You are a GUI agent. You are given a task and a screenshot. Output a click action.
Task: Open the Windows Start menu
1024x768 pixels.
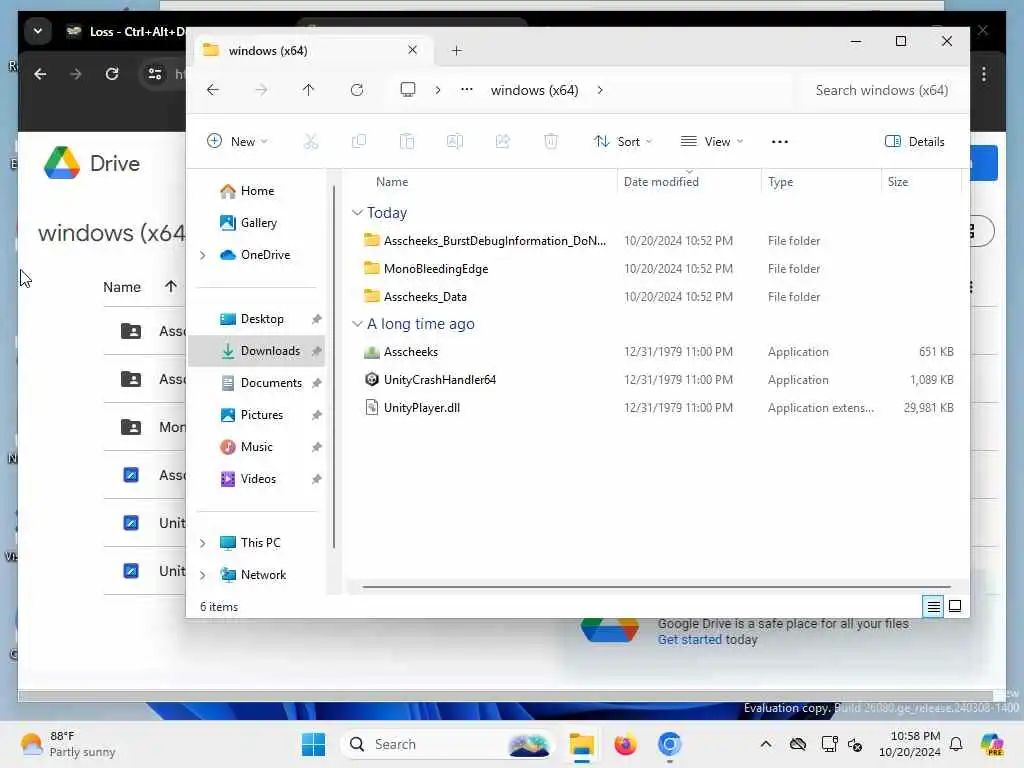(313, 744)
